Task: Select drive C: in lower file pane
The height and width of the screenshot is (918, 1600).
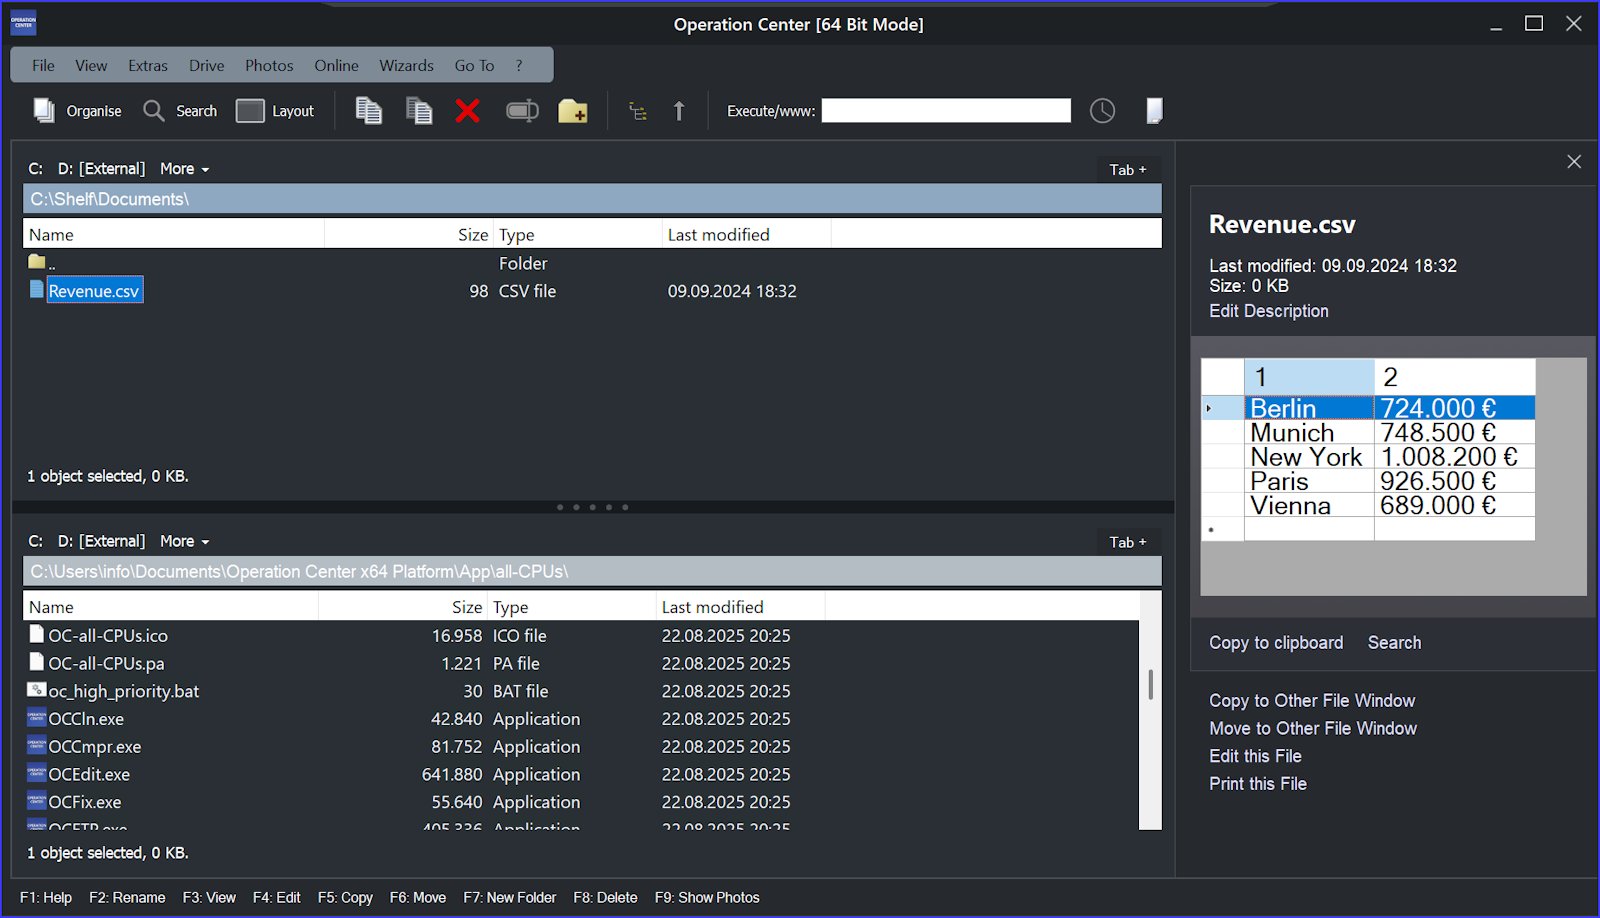Action: [x=35, y=540]
